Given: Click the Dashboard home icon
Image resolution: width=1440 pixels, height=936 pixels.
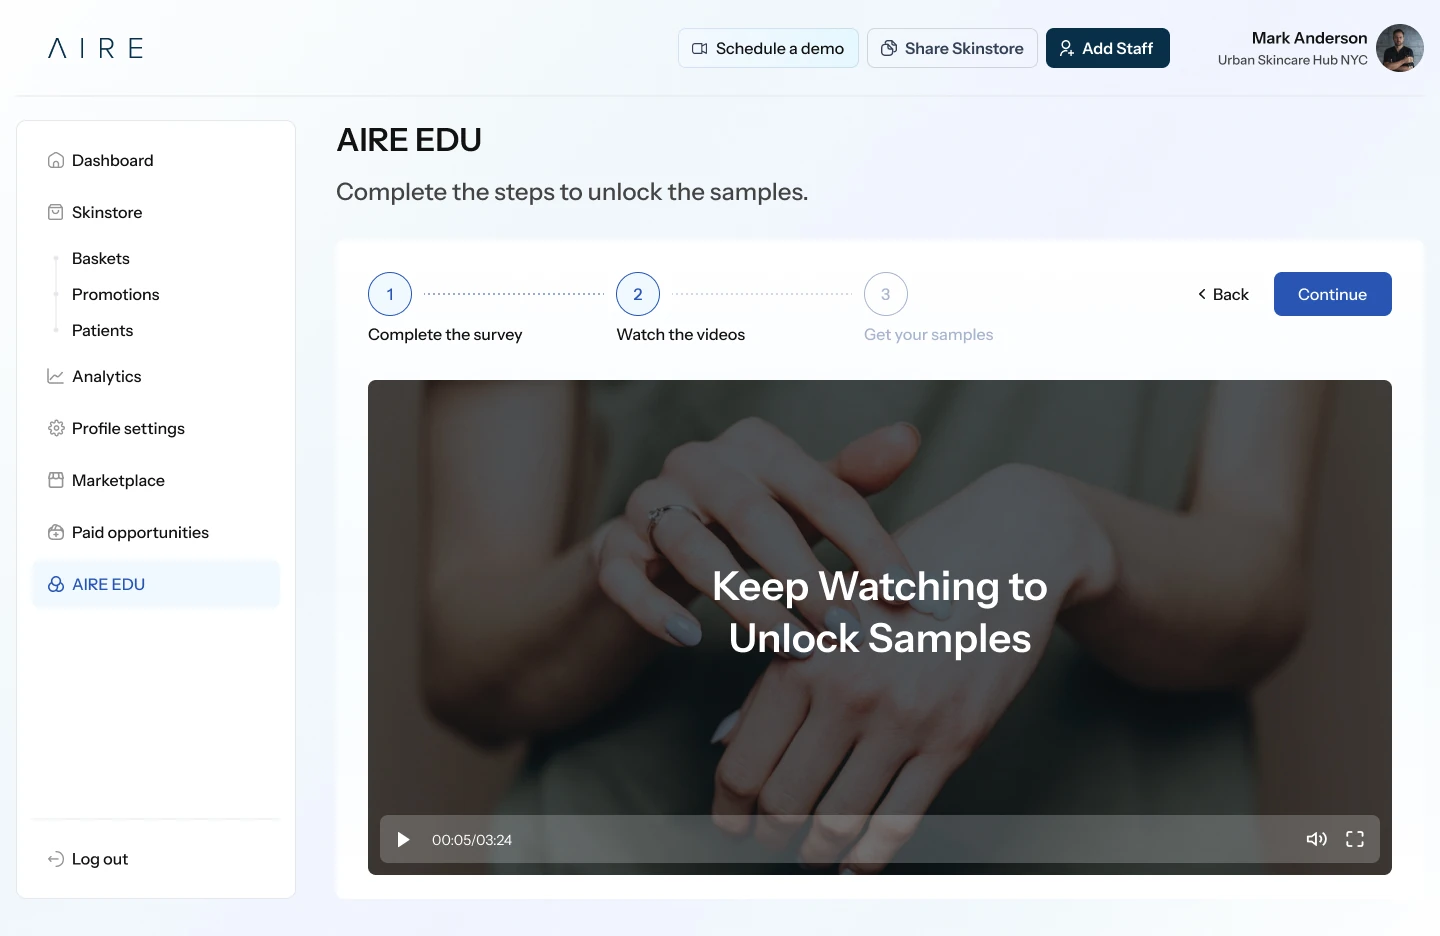Looking at the screenshot, I should click(x=56, y=160).
